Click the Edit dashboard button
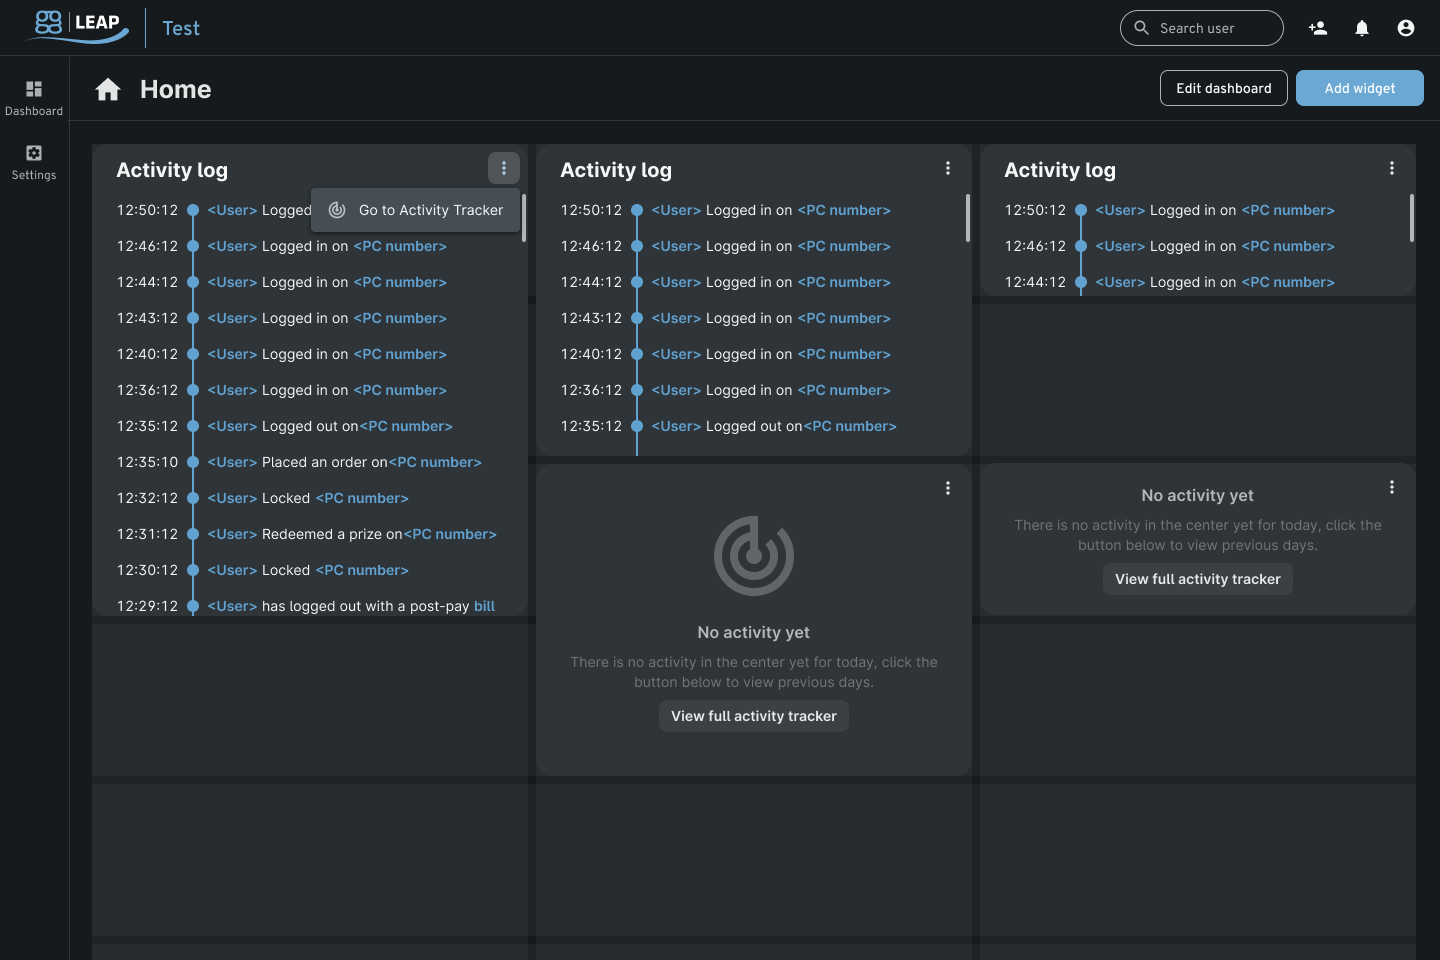The width and height of the screenshot is (1440, 960). pos(1223,88)
